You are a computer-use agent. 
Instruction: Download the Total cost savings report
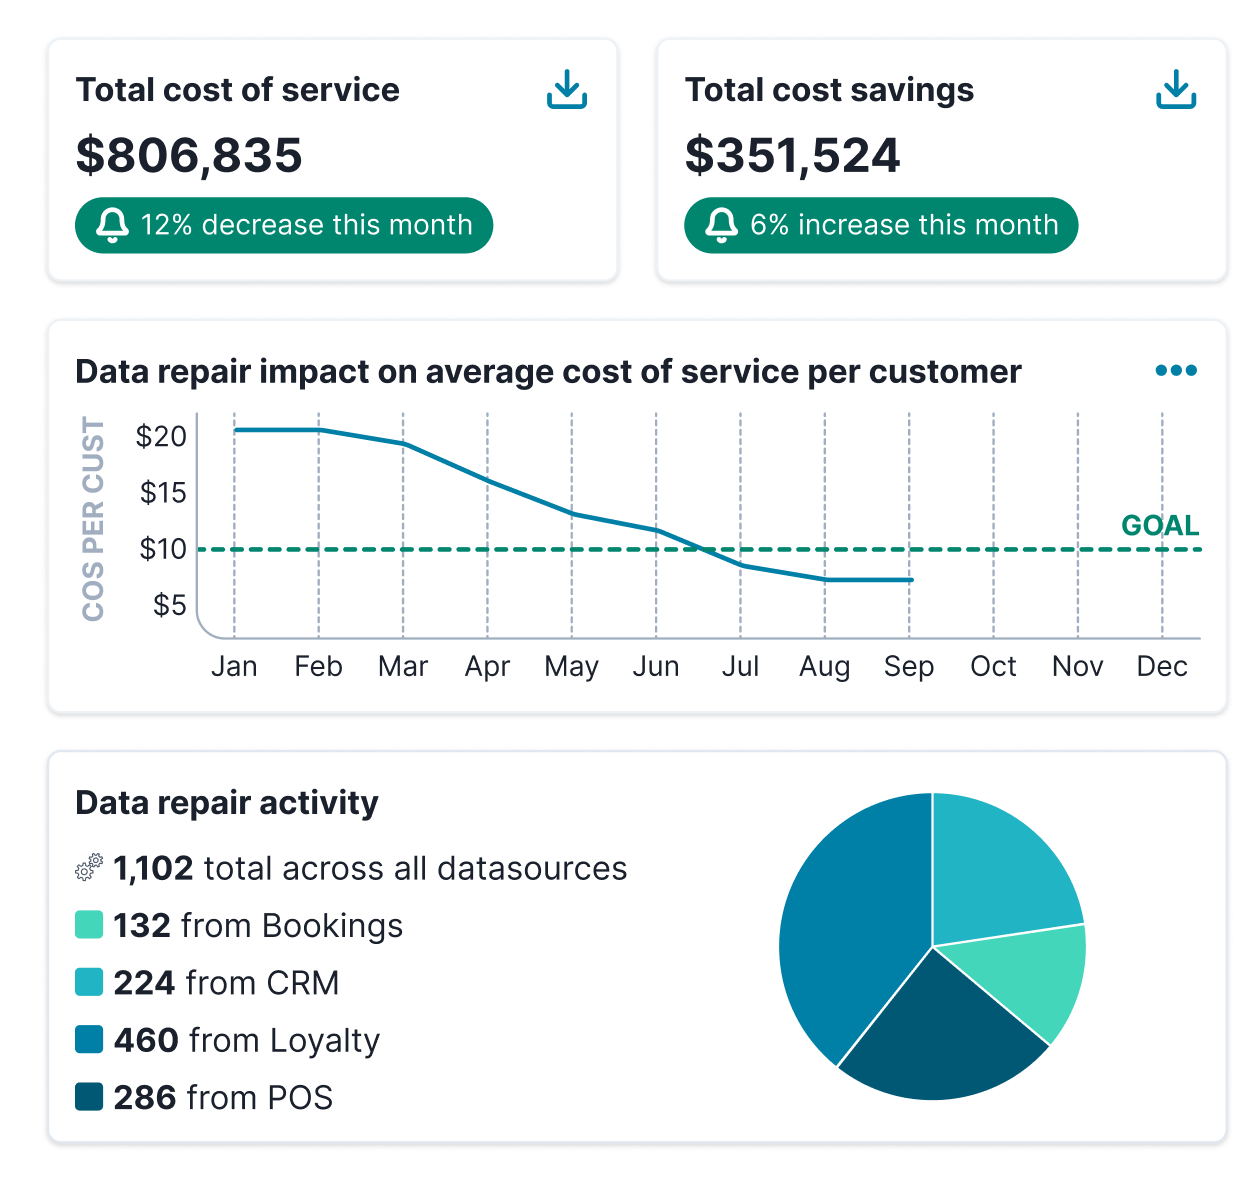(x=1176, y=90)
